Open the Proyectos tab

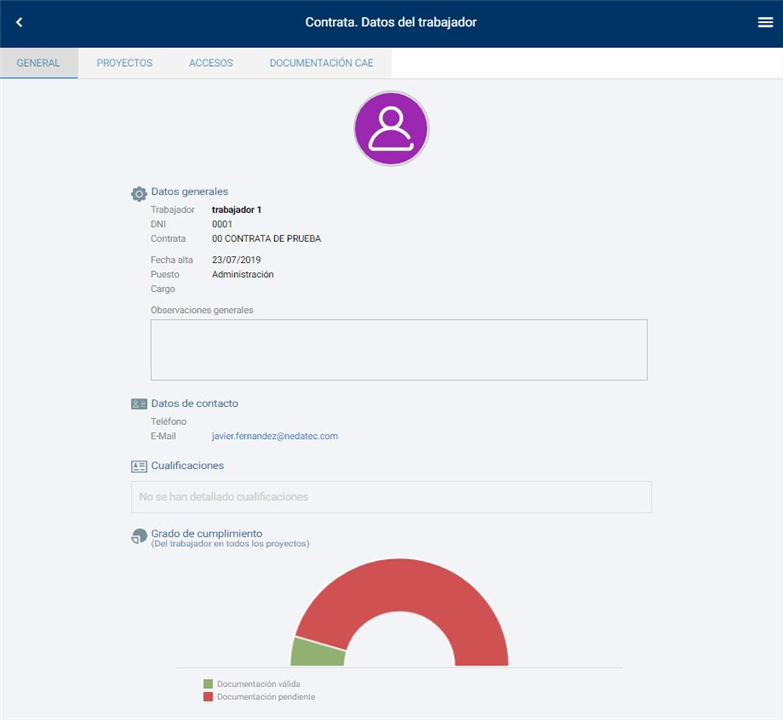point(124,63)
